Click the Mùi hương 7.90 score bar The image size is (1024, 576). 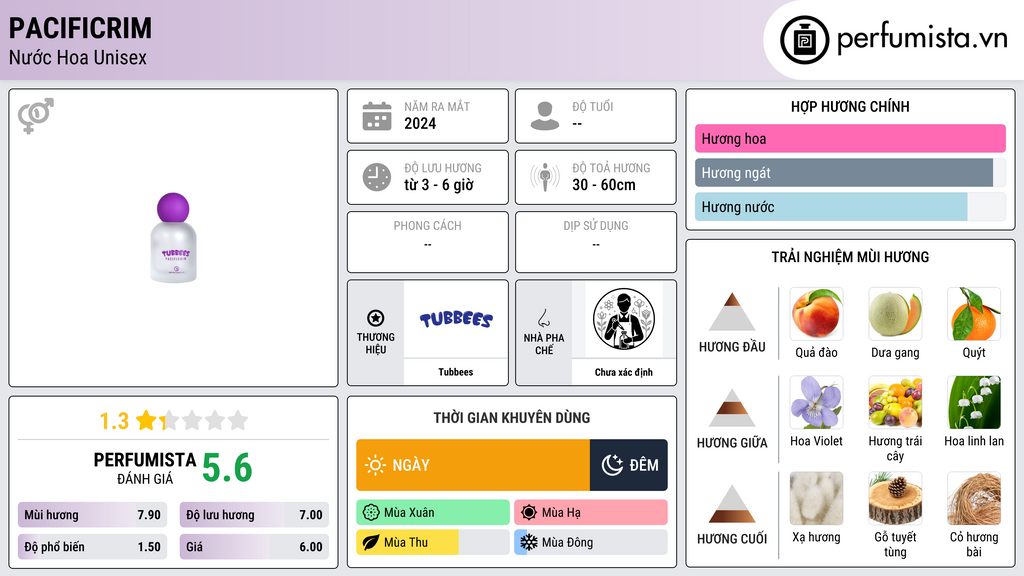(92, 515)
